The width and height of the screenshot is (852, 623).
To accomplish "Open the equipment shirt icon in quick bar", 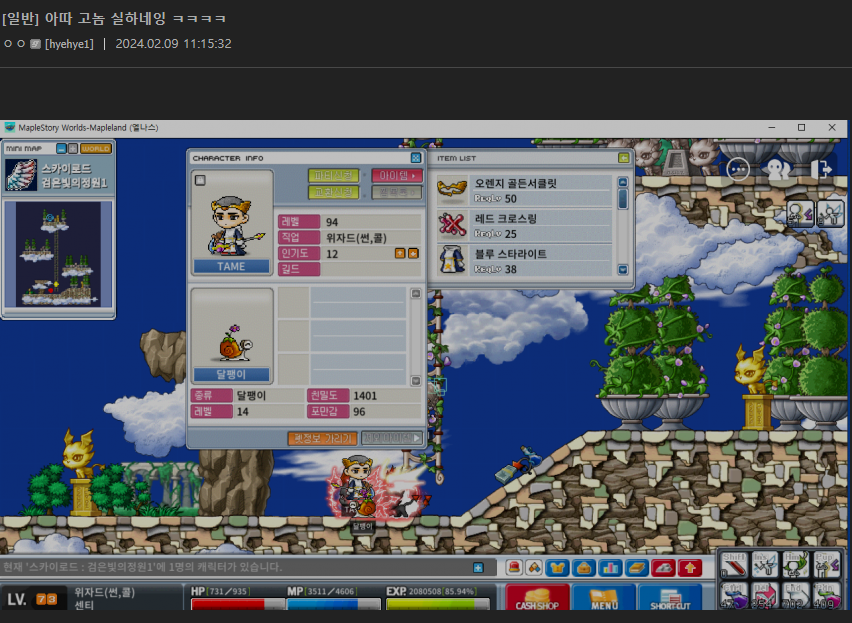I will coord(558,568).
